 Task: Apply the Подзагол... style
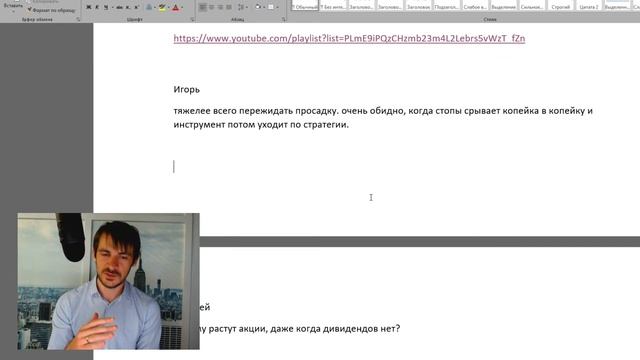447,5
